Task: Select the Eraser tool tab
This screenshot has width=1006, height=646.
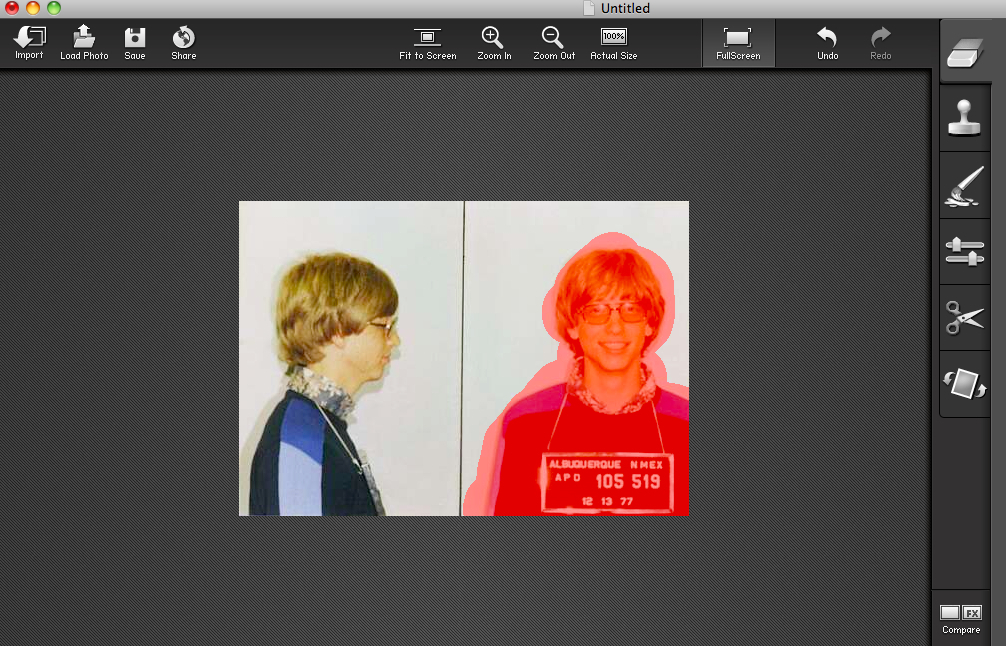Action: point(964,51)
